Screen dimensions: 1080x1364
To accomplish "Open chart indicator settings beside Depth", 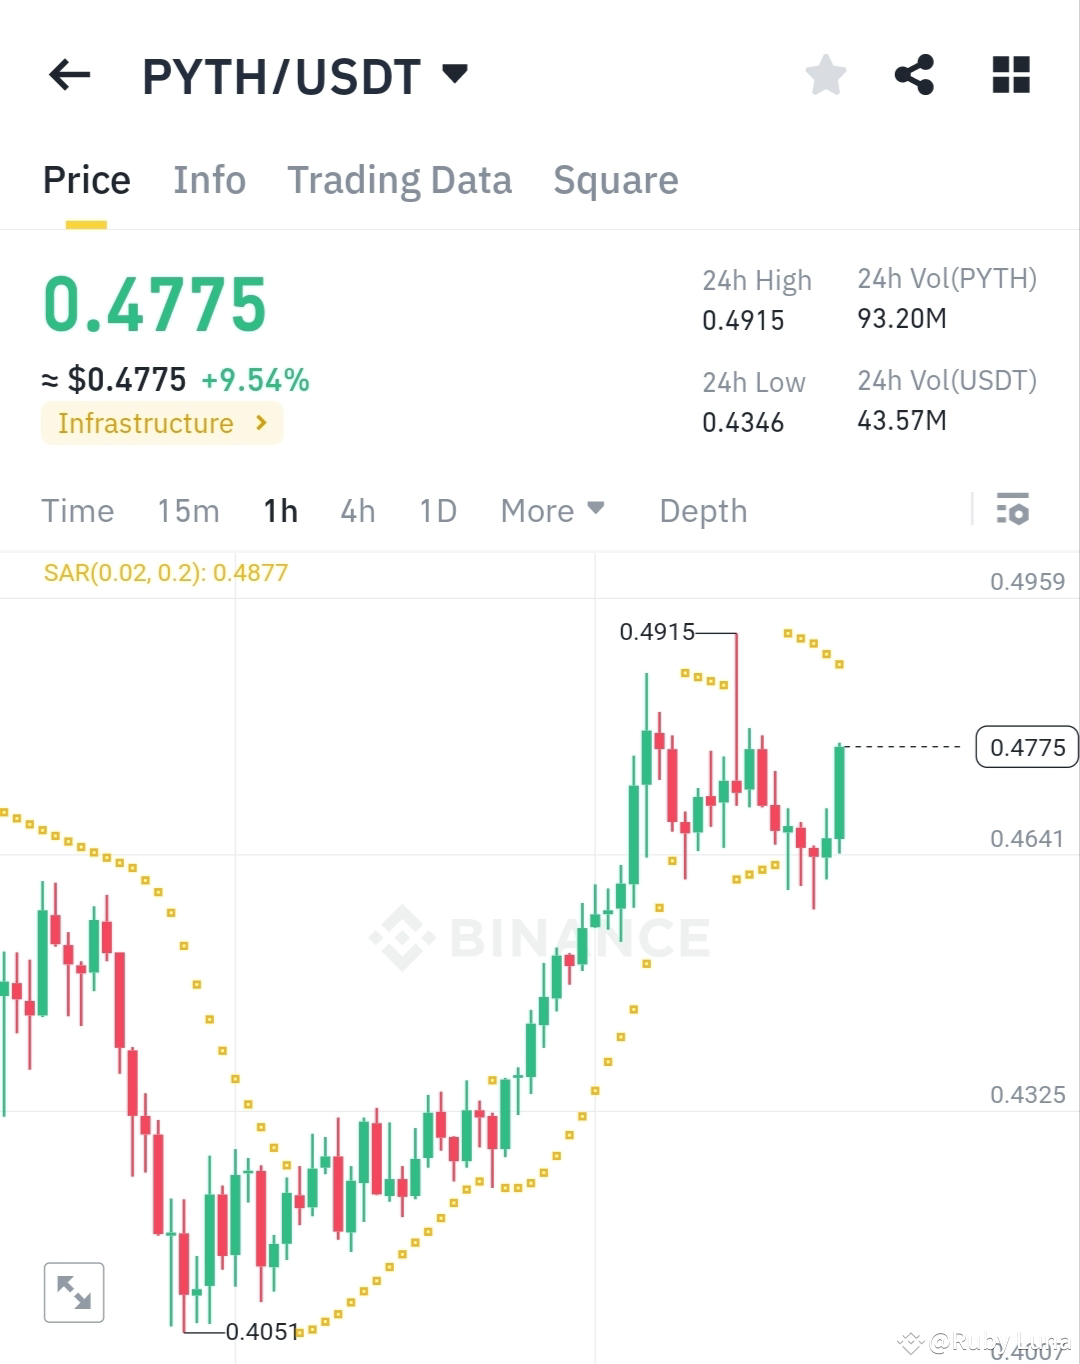I will [x=1014, y=510].
